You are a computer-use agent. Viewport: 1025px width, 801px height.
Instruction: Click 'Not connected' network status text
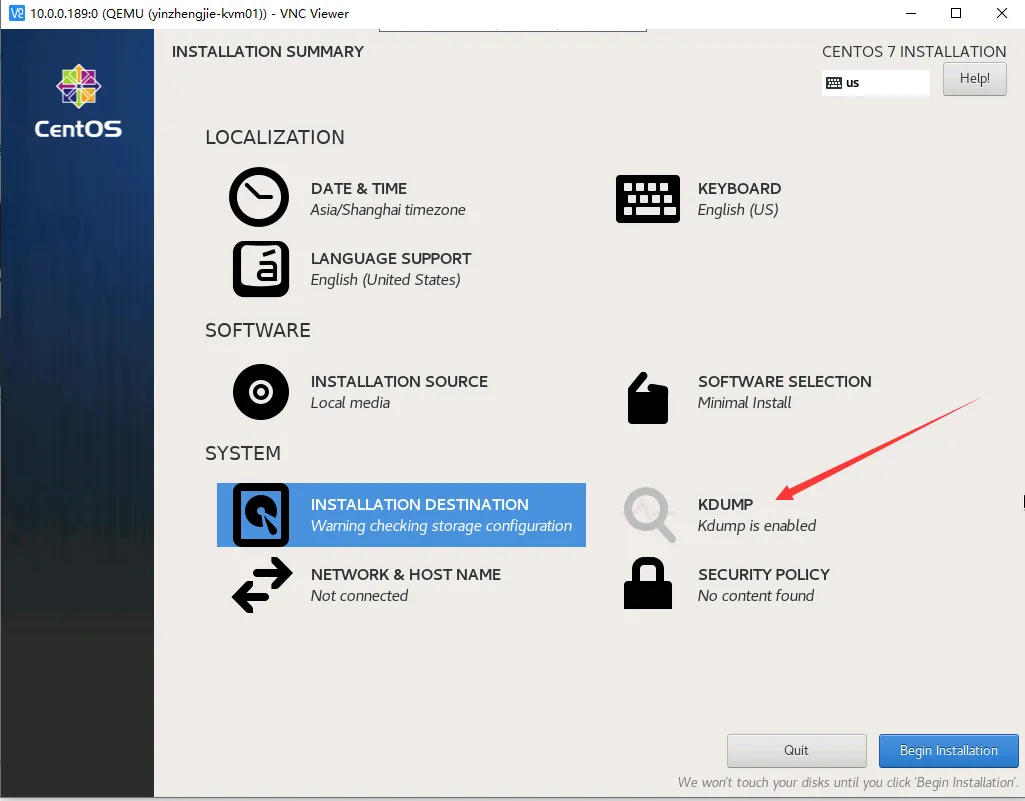360,596
